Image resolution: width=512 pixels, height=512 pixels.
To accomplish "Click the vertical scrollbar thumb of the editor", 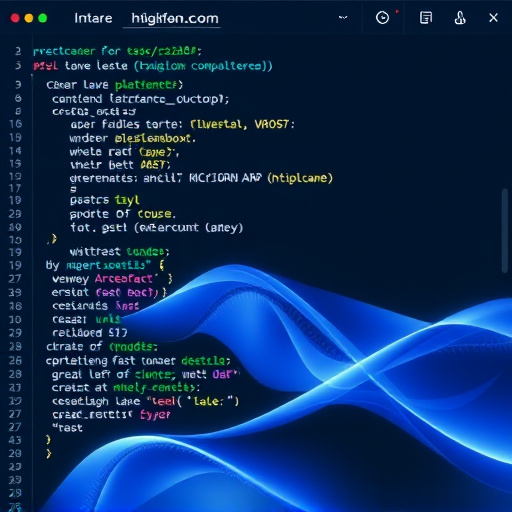I will (505, 231).
